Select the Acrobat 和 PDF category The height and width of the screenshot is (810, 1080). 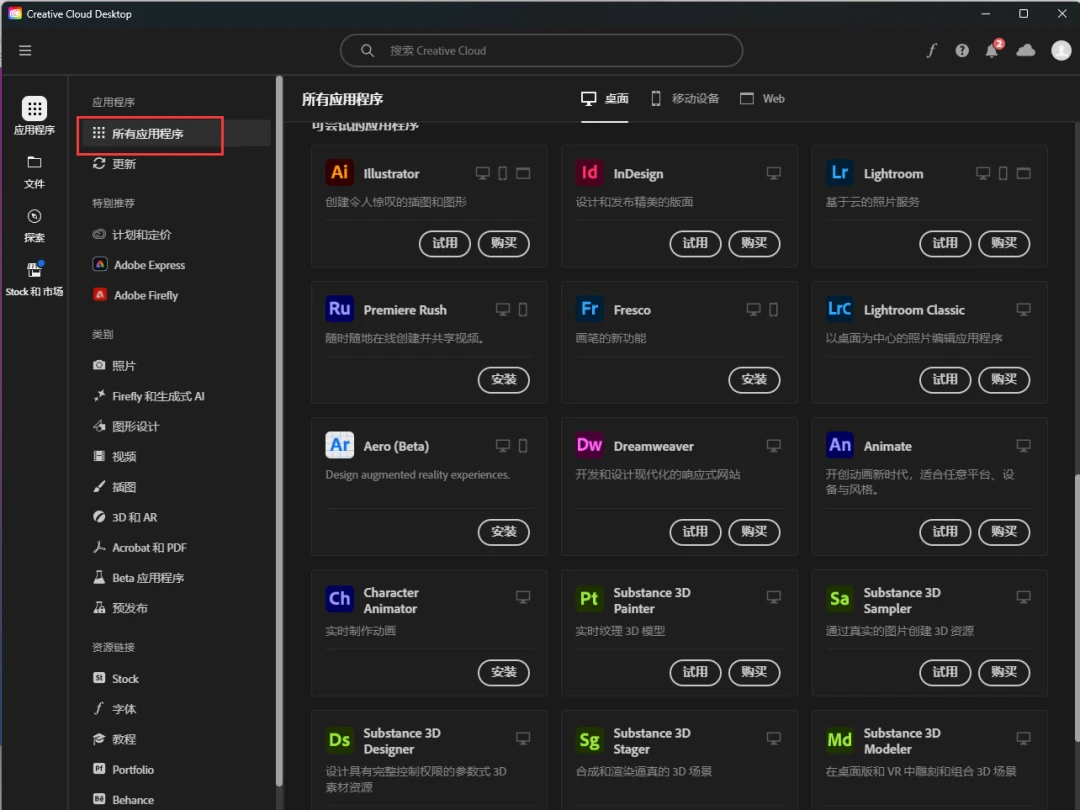click(x=140, y=548)
